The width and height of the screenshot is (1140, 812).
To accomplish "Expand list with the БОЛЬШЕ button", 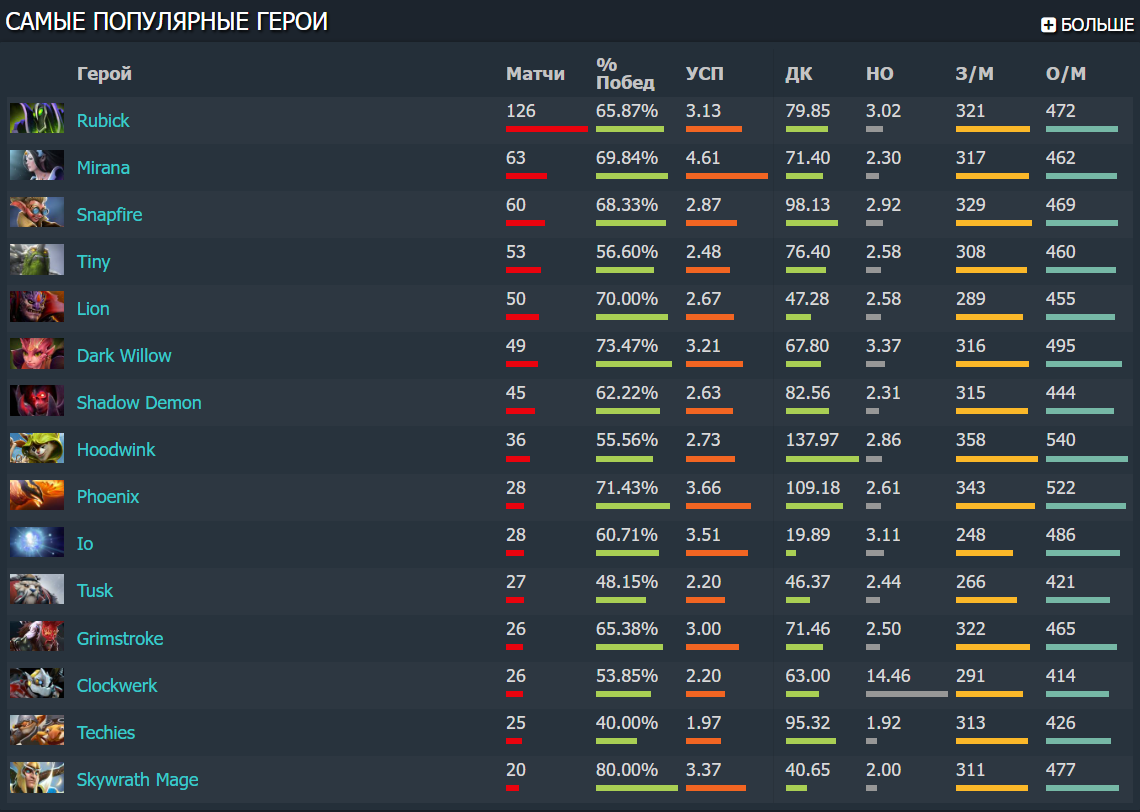I will tap(1087, 25).
